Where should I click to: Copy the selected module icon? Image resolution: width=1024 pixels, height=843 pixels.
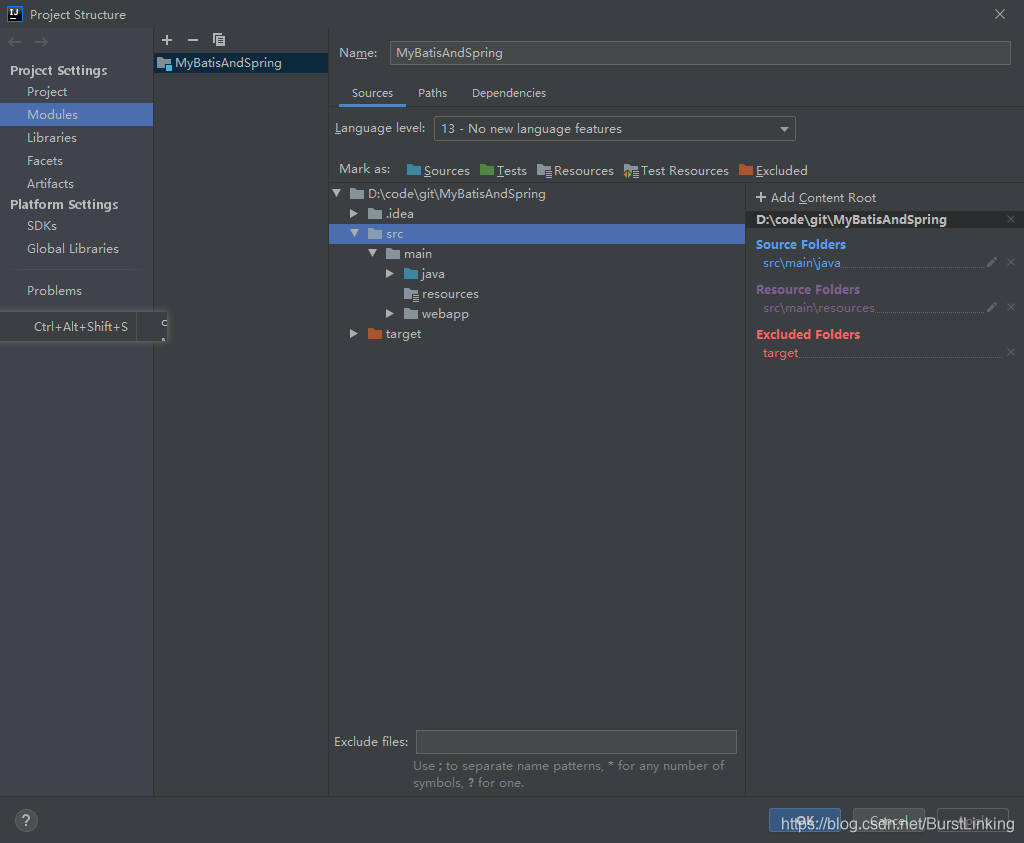219,40
